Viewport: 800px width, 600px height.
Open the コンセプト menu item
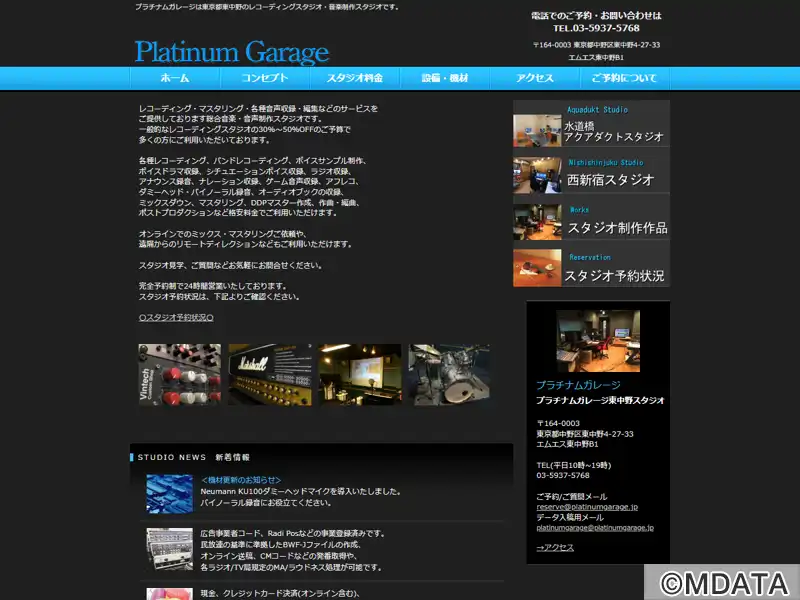pos(265,78)
